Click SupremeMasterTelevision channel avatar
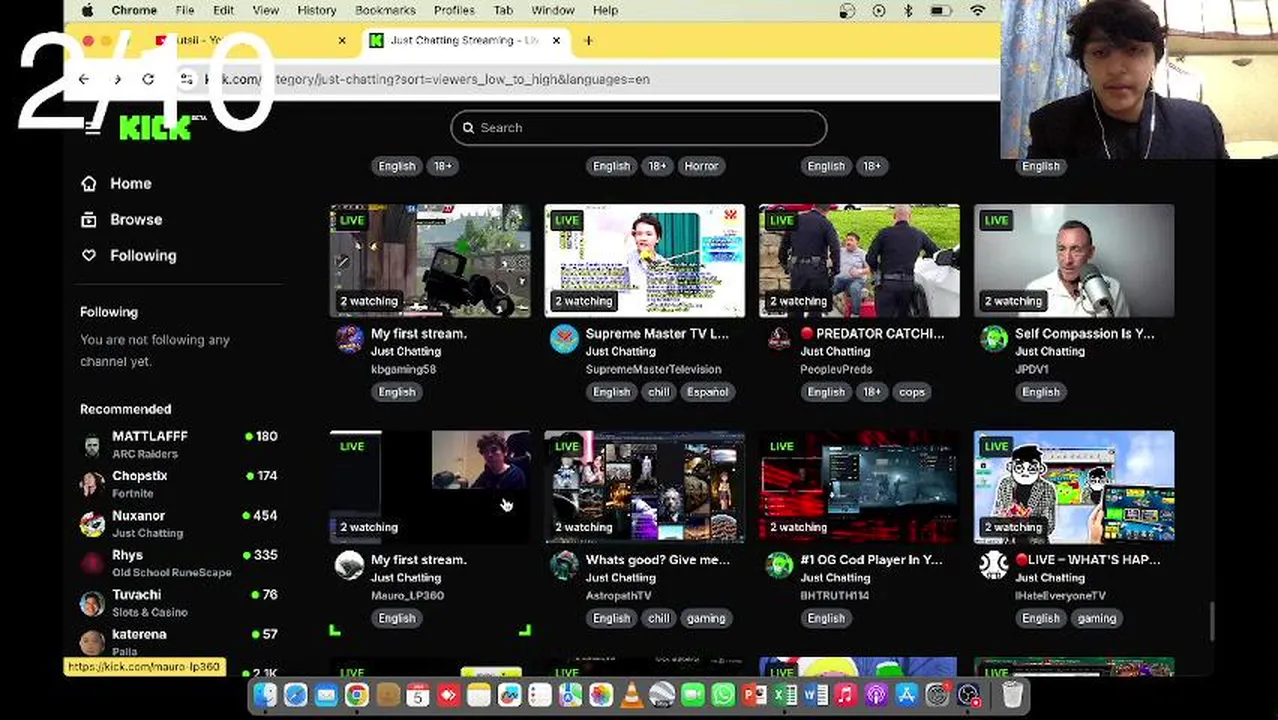 [x=564, y=340]
